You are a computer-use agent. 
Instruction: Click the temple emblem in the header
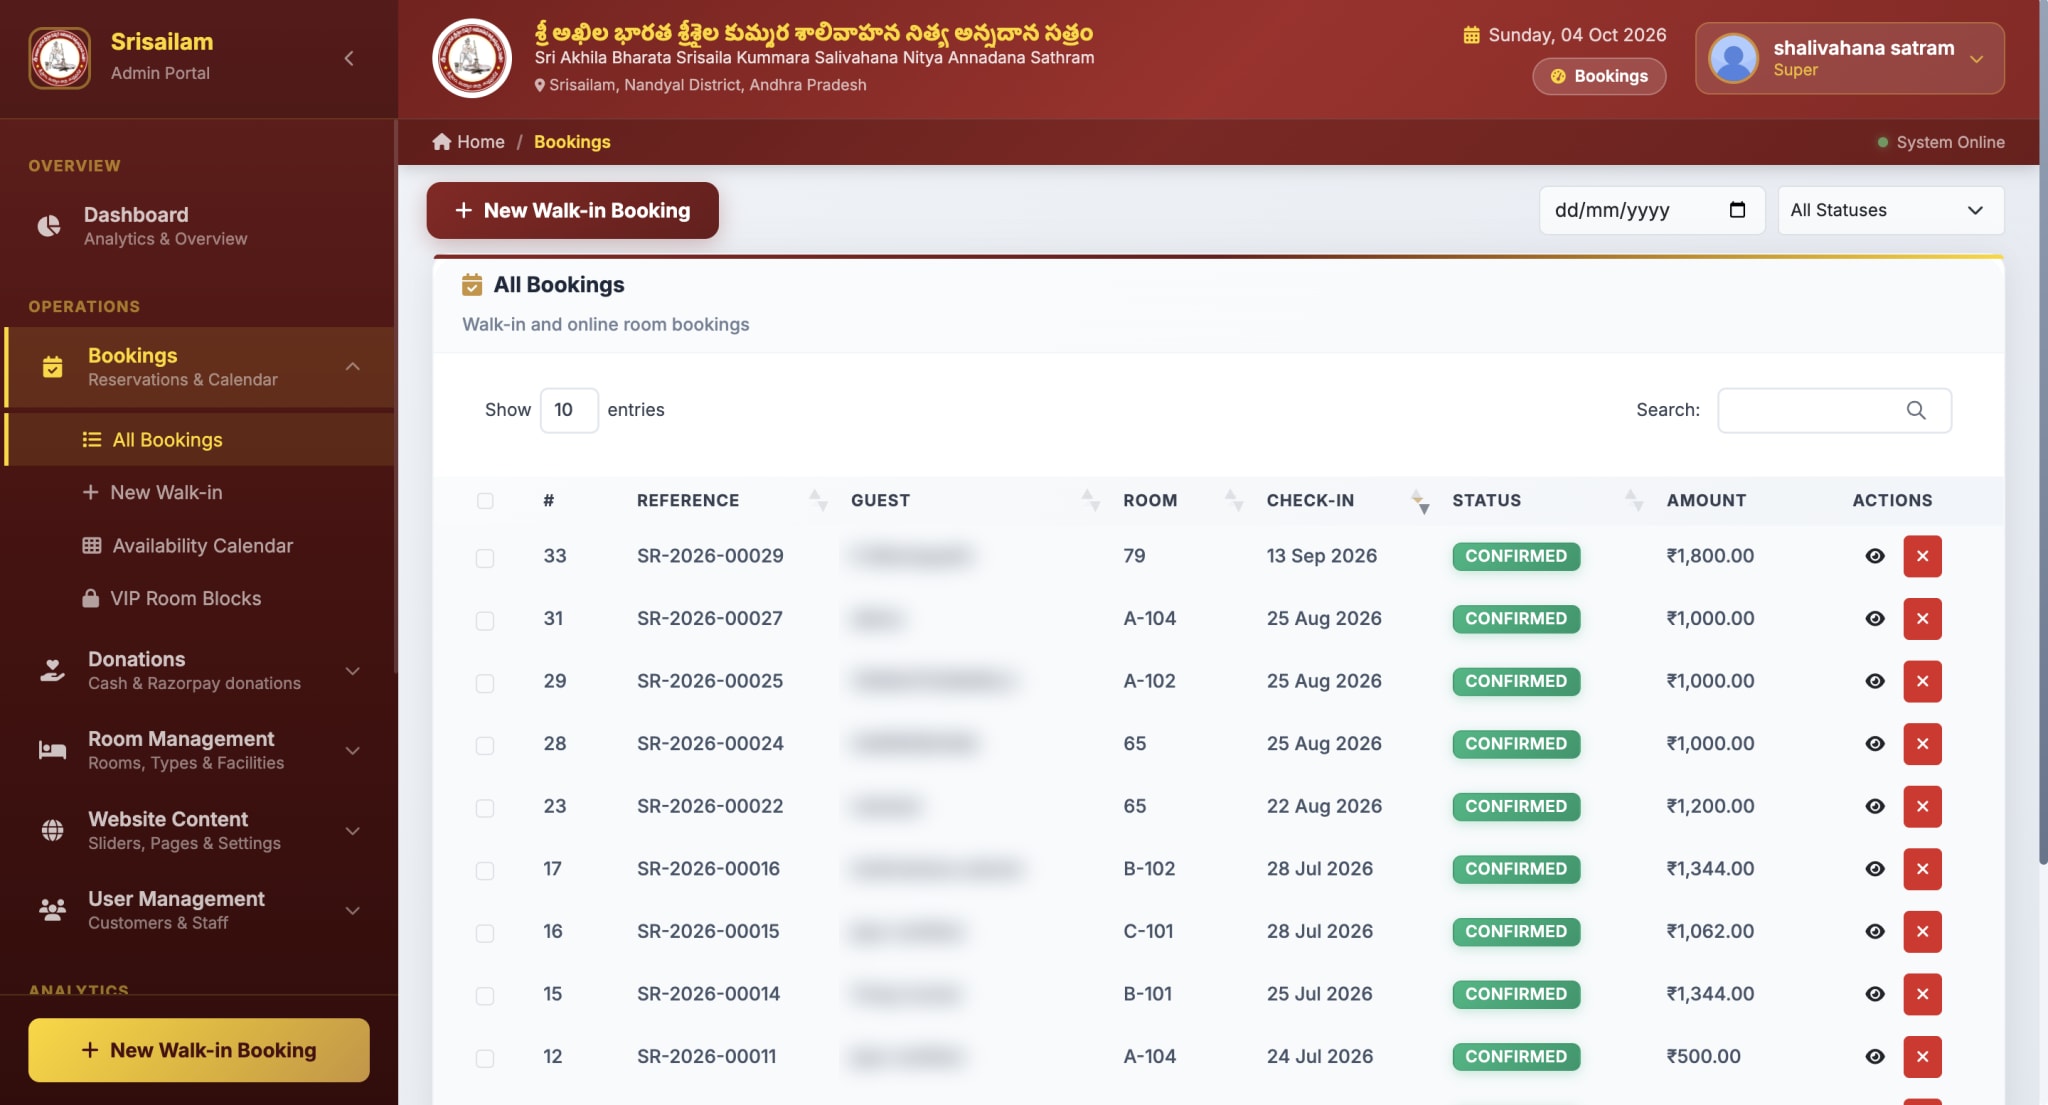[x=472, y=58]
